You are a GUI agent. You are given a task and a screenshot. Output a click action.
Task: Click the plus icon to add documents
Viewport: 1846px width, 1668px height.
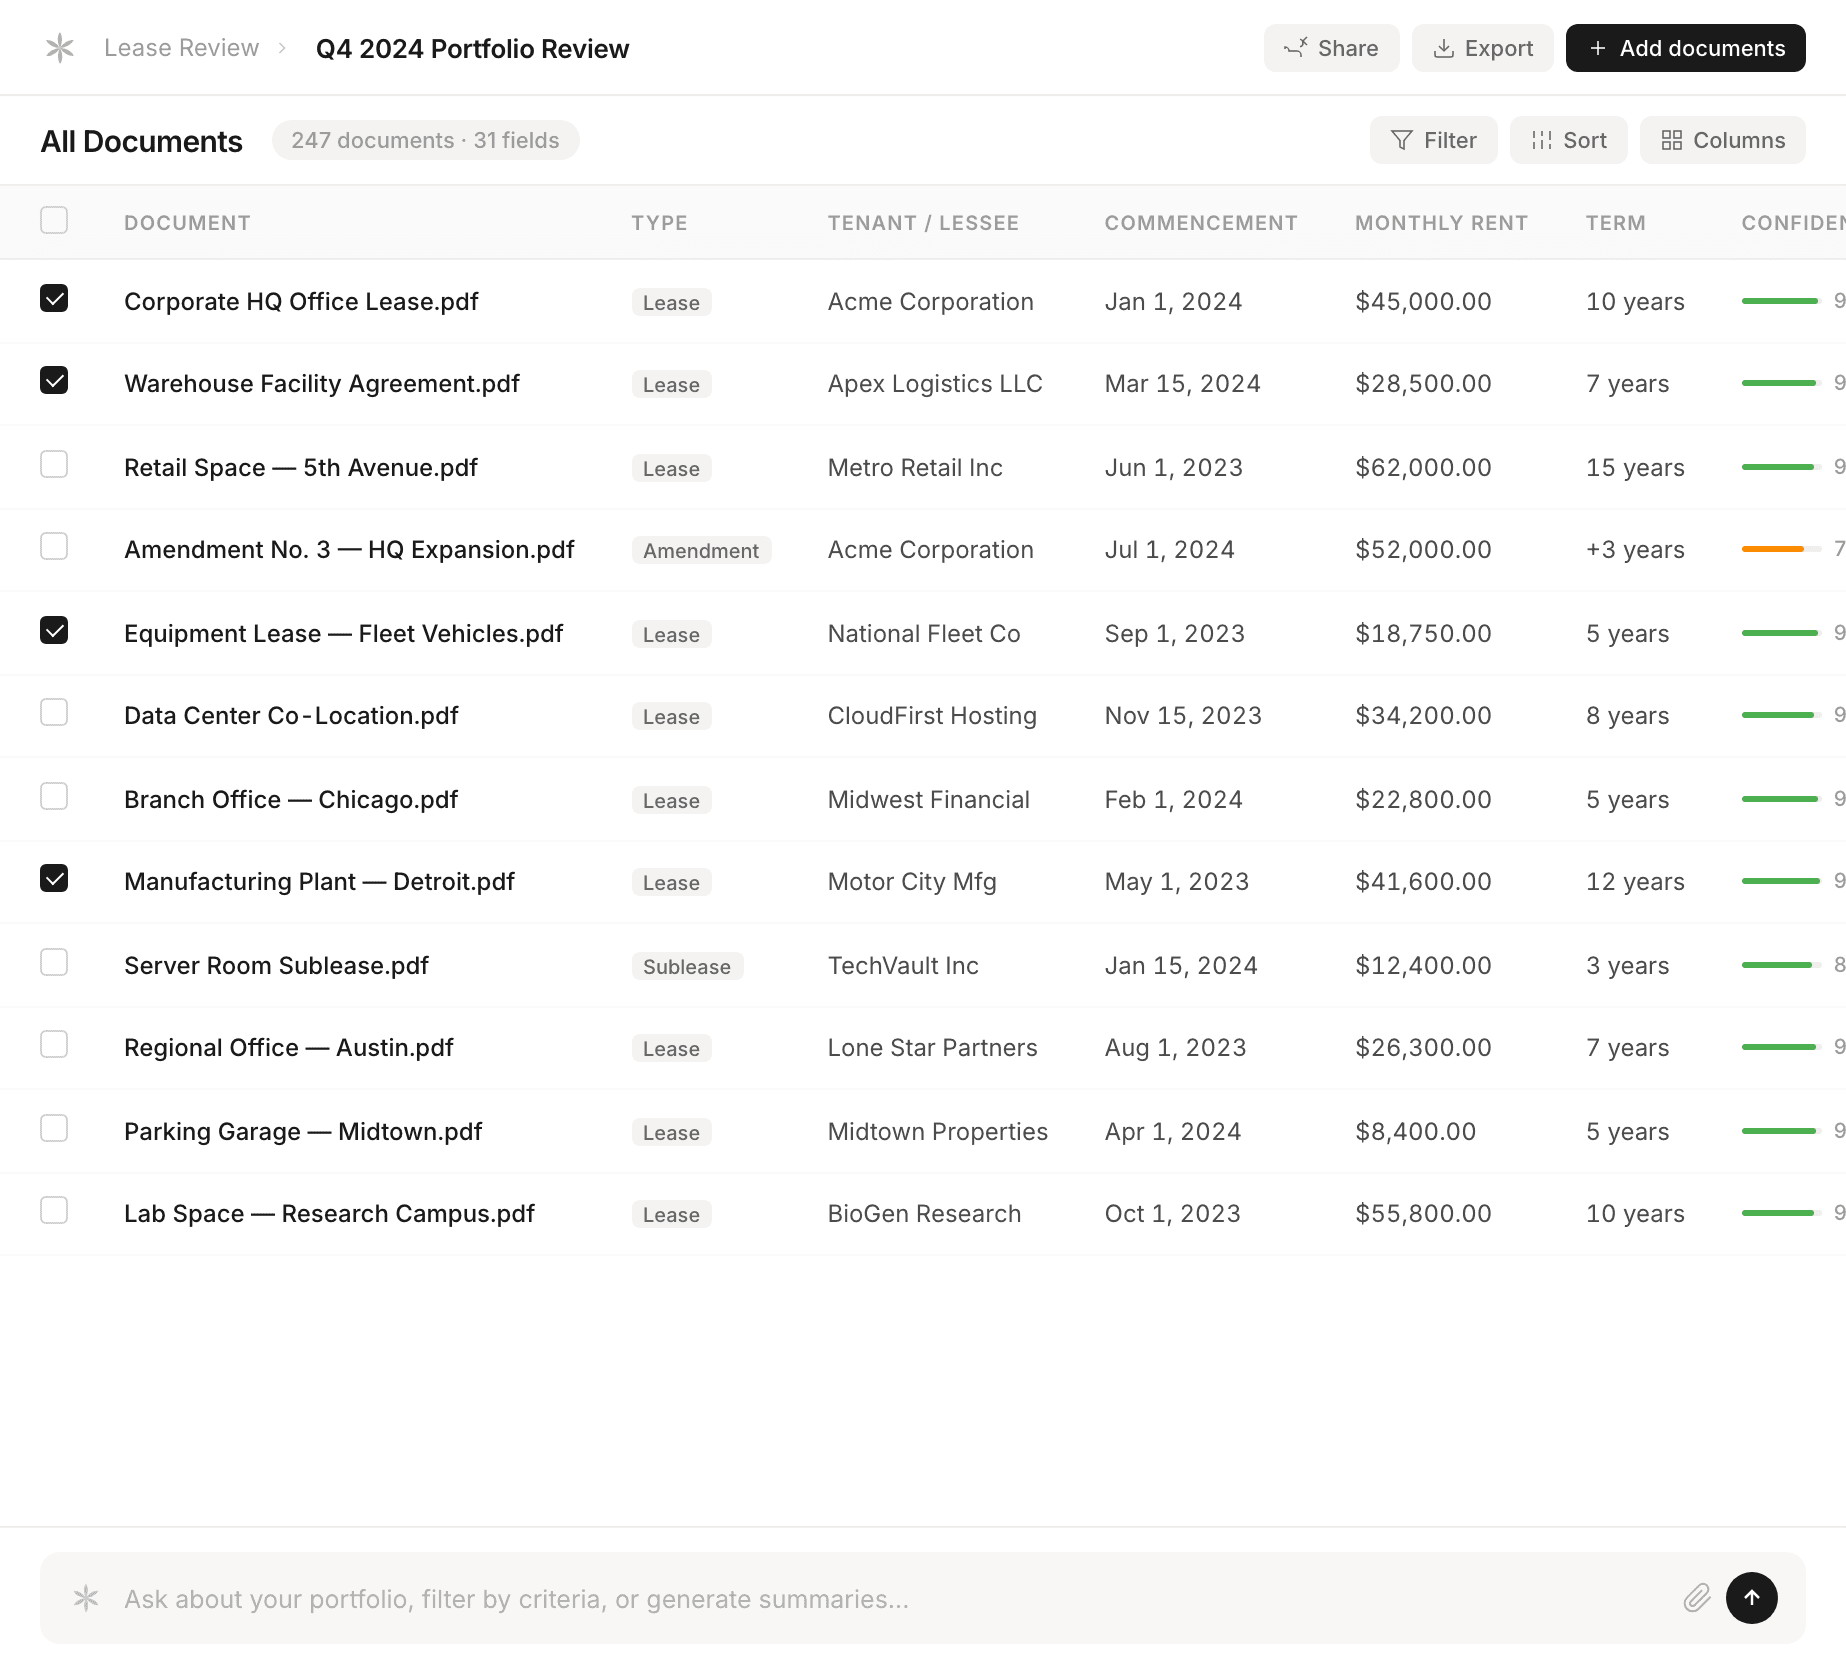pyautogui.click(x=1597, y=47)
